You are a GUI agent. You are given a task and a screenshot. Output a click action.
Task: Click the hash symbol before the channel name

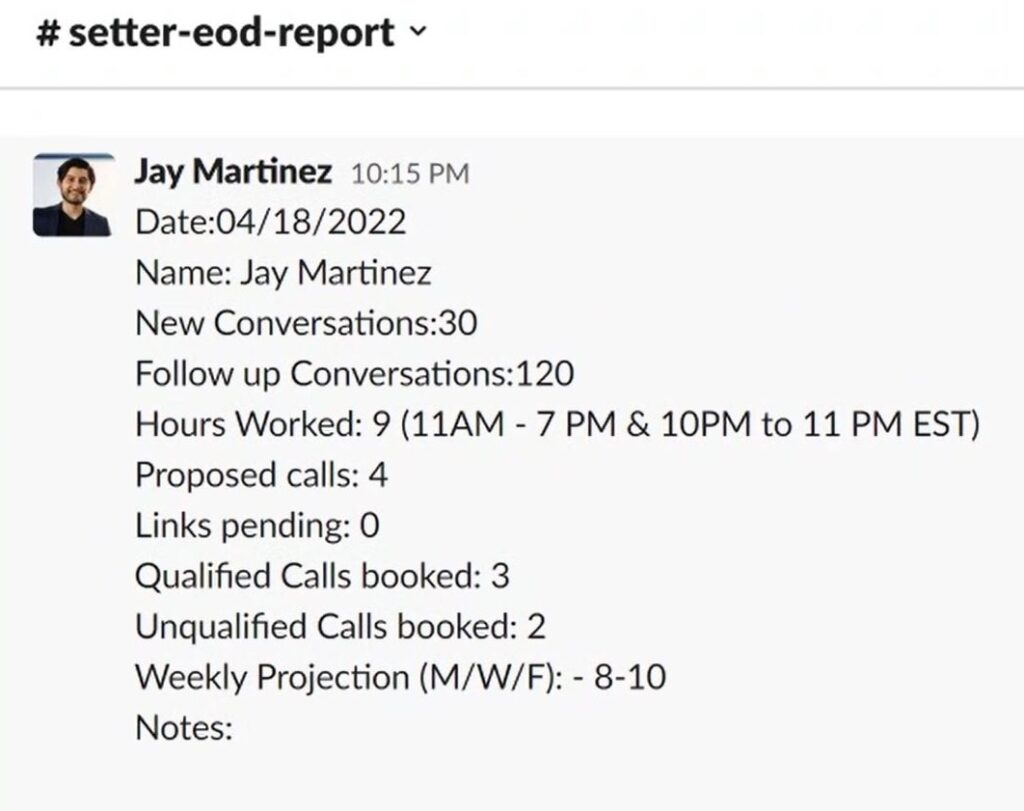(x=46, y=34)
